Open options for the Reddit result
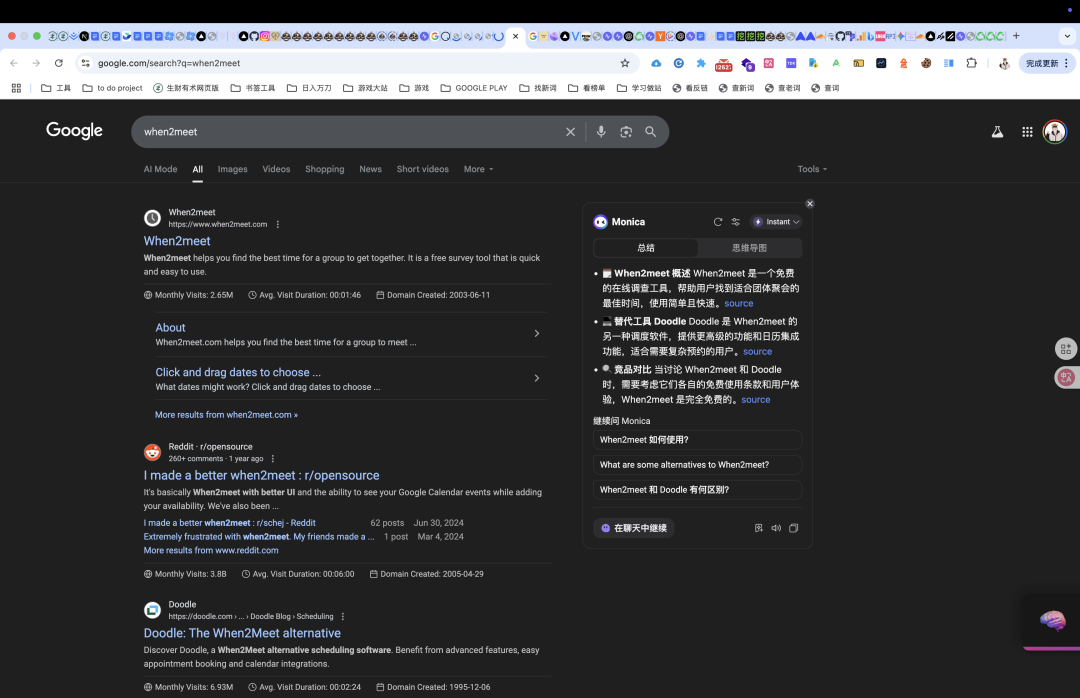 click(x=273, y=459)
